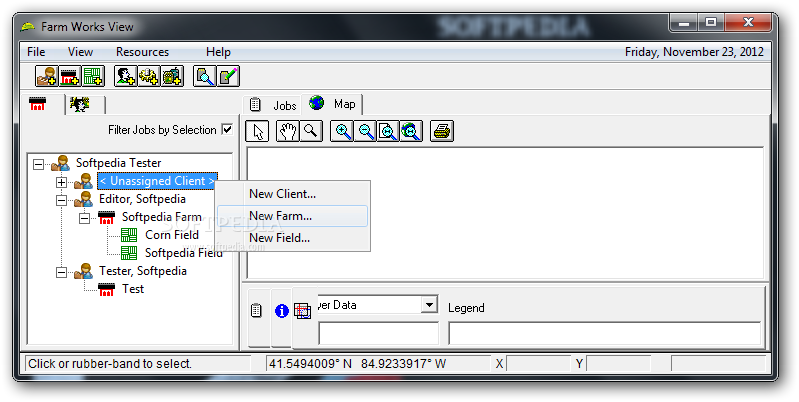Open the File menu
This screenshot has width=799, height=402.
coord(36,52)
